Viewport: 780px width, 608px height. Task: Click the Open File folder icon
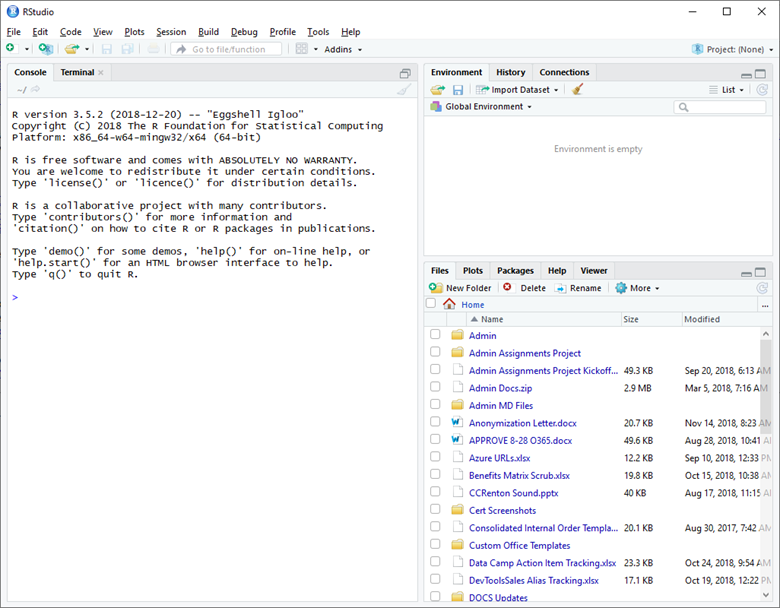pos(72,49)
